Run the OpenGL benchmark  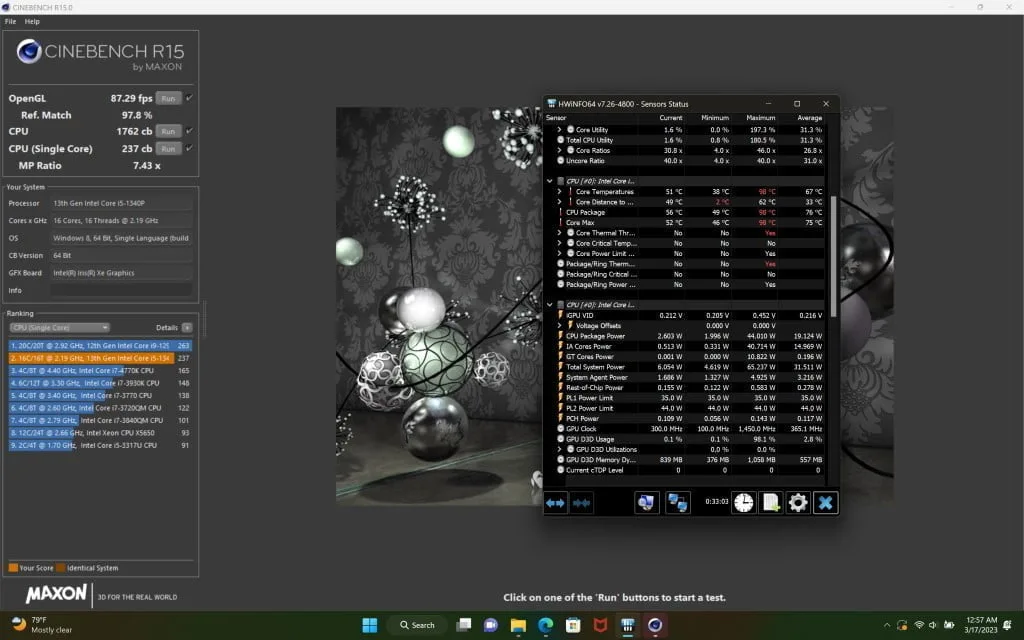(x=168, y=98)
